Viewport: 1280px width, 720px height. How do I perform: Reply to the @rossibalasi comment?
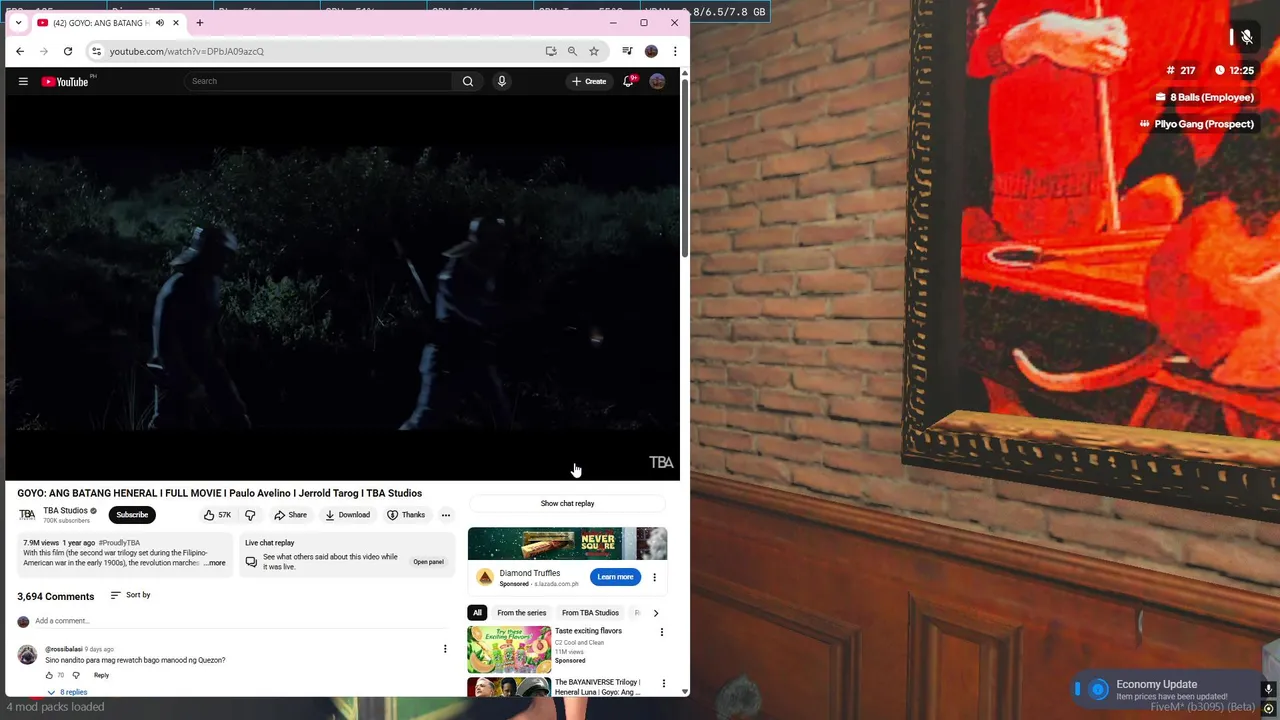pos(101,675)
